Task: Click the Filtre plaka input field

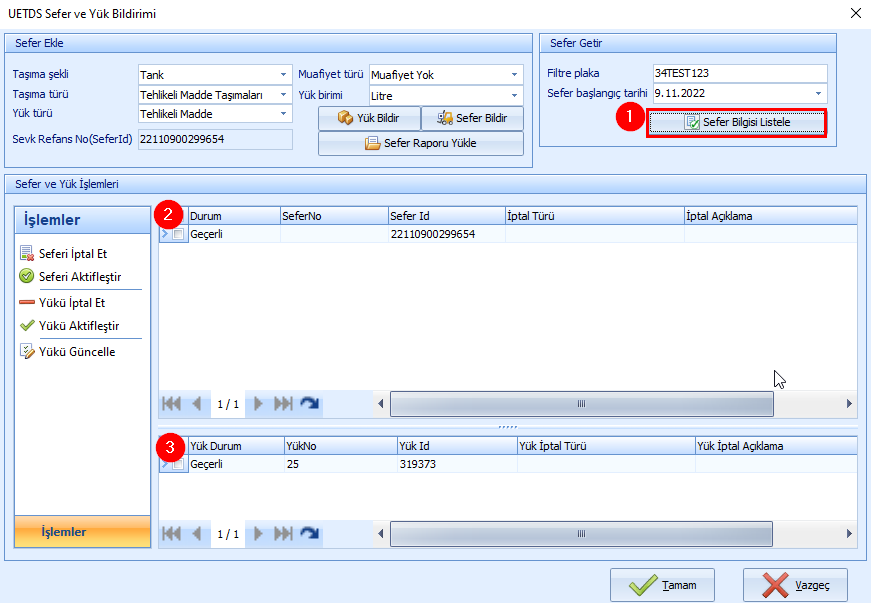Action: (740, 73)
